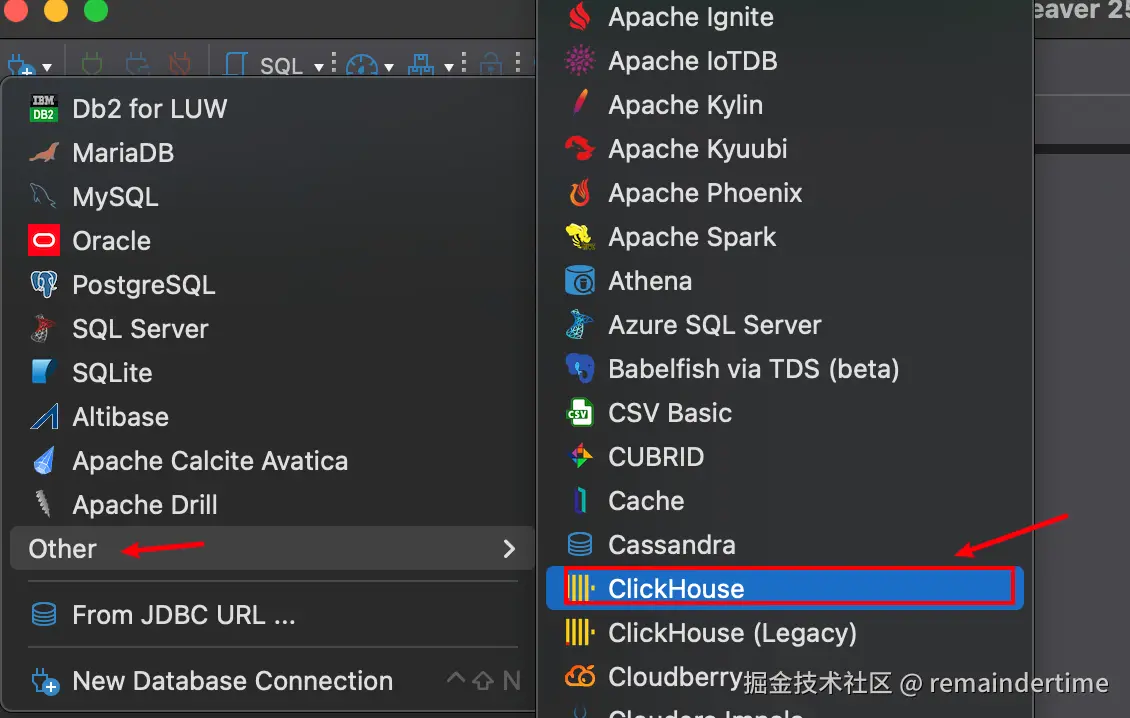Pick the PostgreSQL elephant icon
Viewport: 1130px width, 718px height.
[43, 284]
